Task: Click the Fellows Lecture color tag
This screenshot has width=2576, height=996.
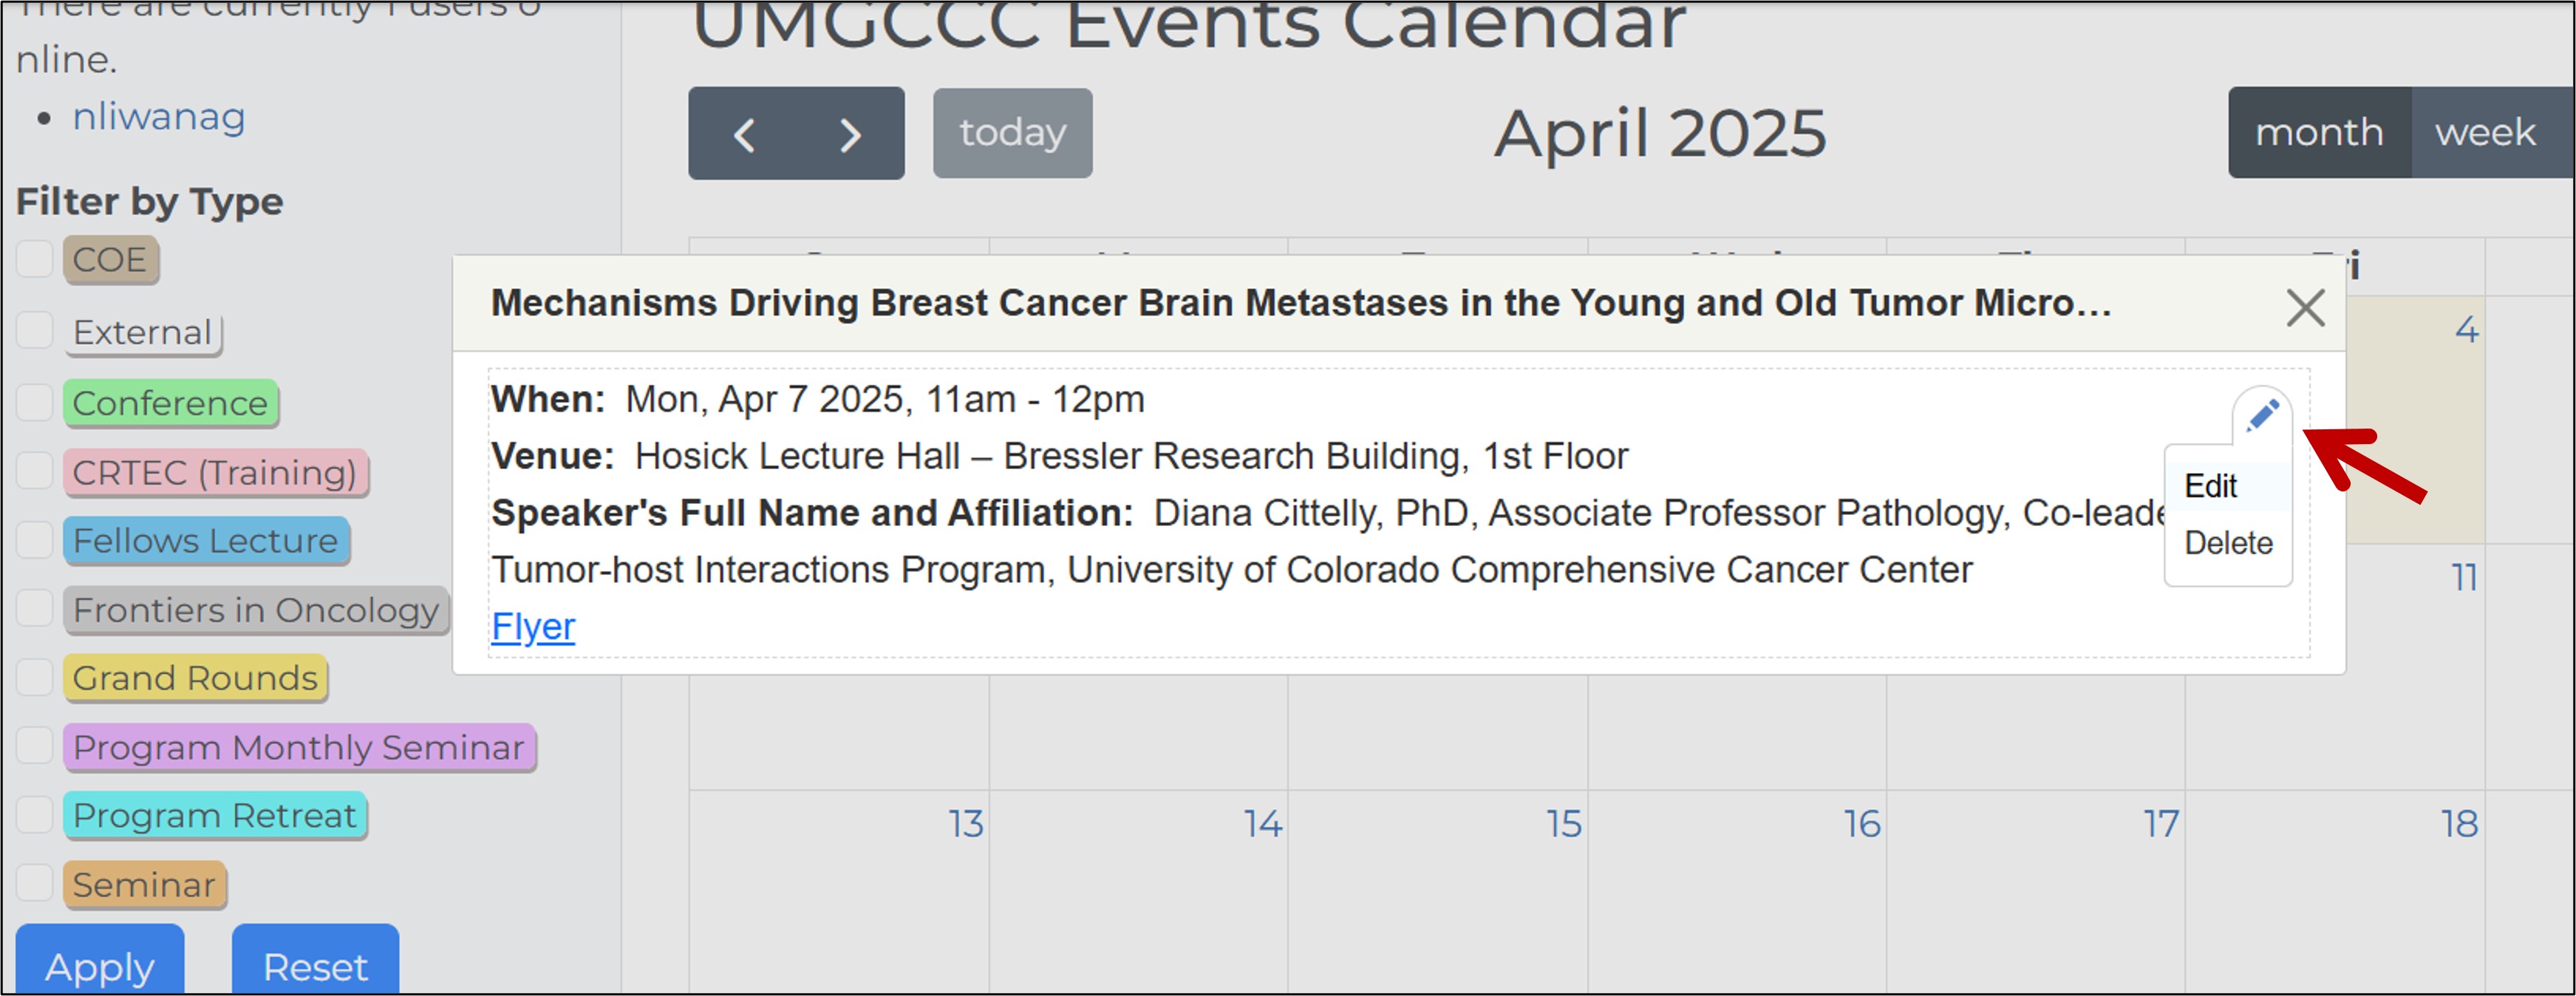Action: 206,541
